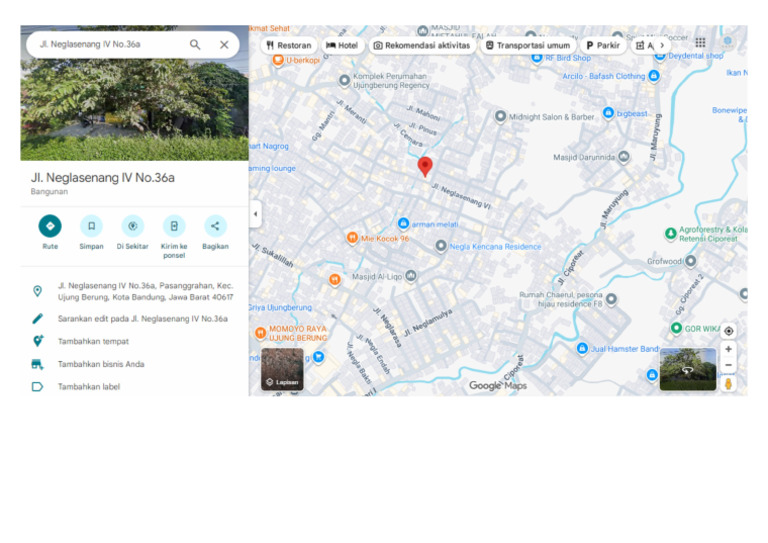Select Mie Kocok 96 restaurant marker

coord(352,238)
